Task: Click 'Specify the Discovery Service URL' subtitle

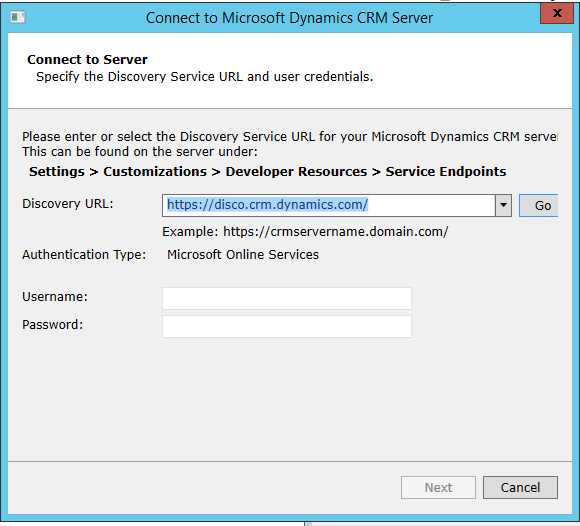Action: 205,77
